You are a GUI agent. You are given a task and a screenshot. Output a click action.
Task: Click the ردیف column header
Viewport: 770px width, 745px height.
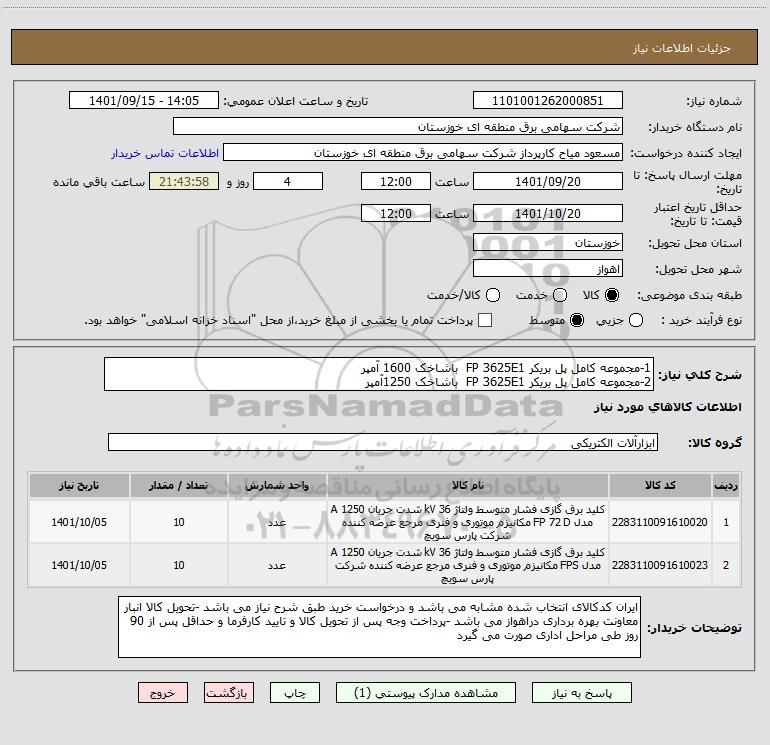point(726,486)
